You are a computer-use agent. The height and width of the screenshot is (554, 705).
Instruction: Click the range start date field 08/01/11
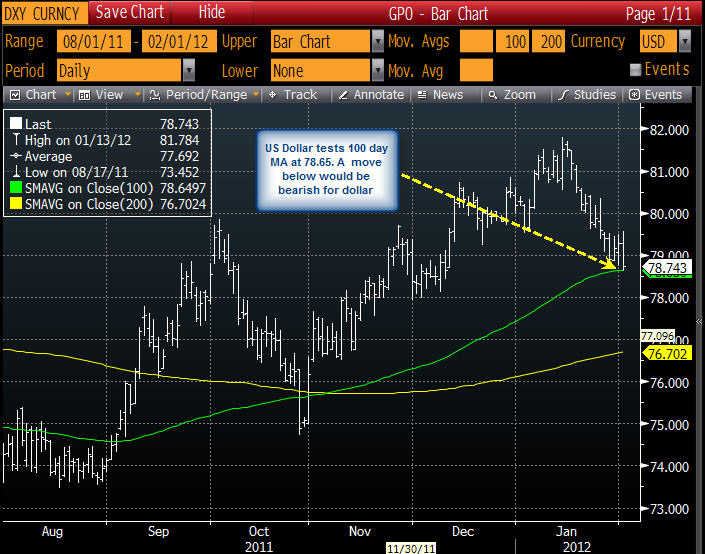pos(94,42)
